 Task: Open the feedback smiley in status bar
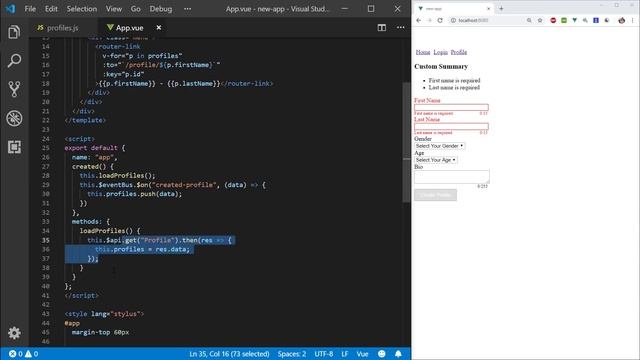[382, 354]
